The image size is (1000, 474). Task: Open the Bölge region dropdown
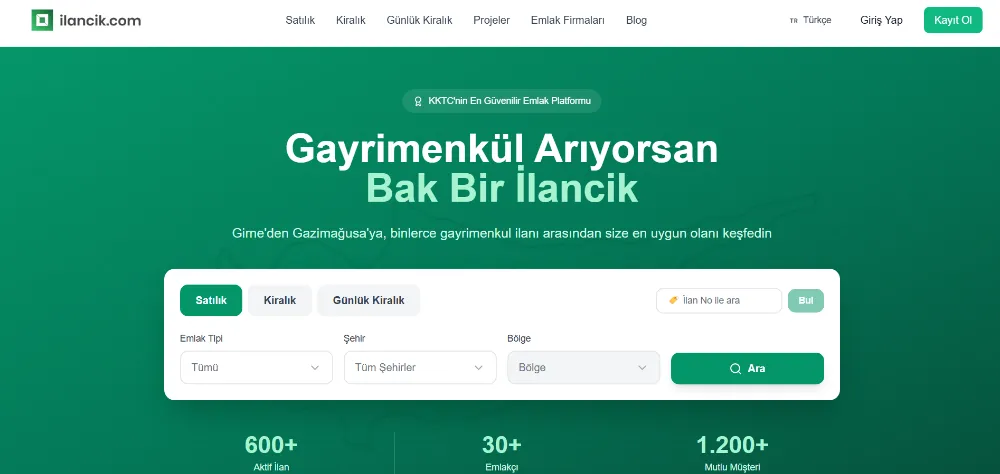[x=583, y=367]
